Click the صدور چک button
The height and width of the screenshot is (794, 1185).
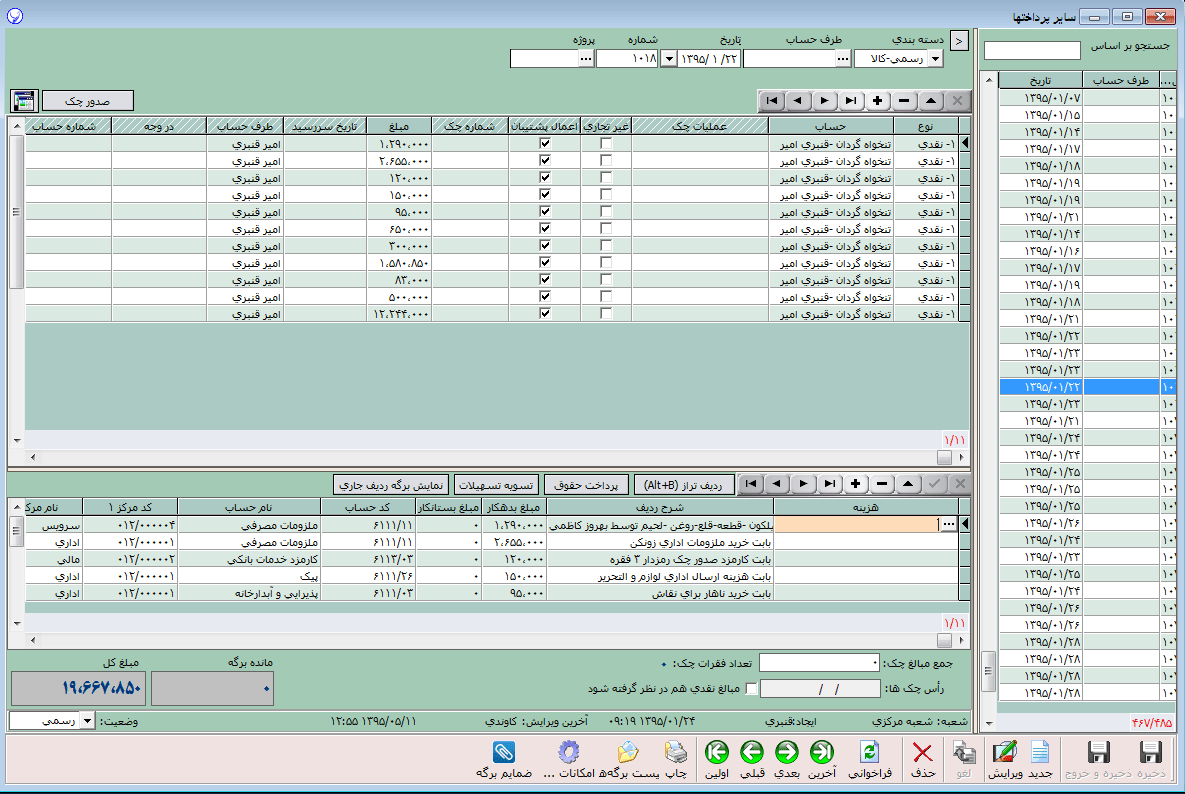click(x=88, y=100)
